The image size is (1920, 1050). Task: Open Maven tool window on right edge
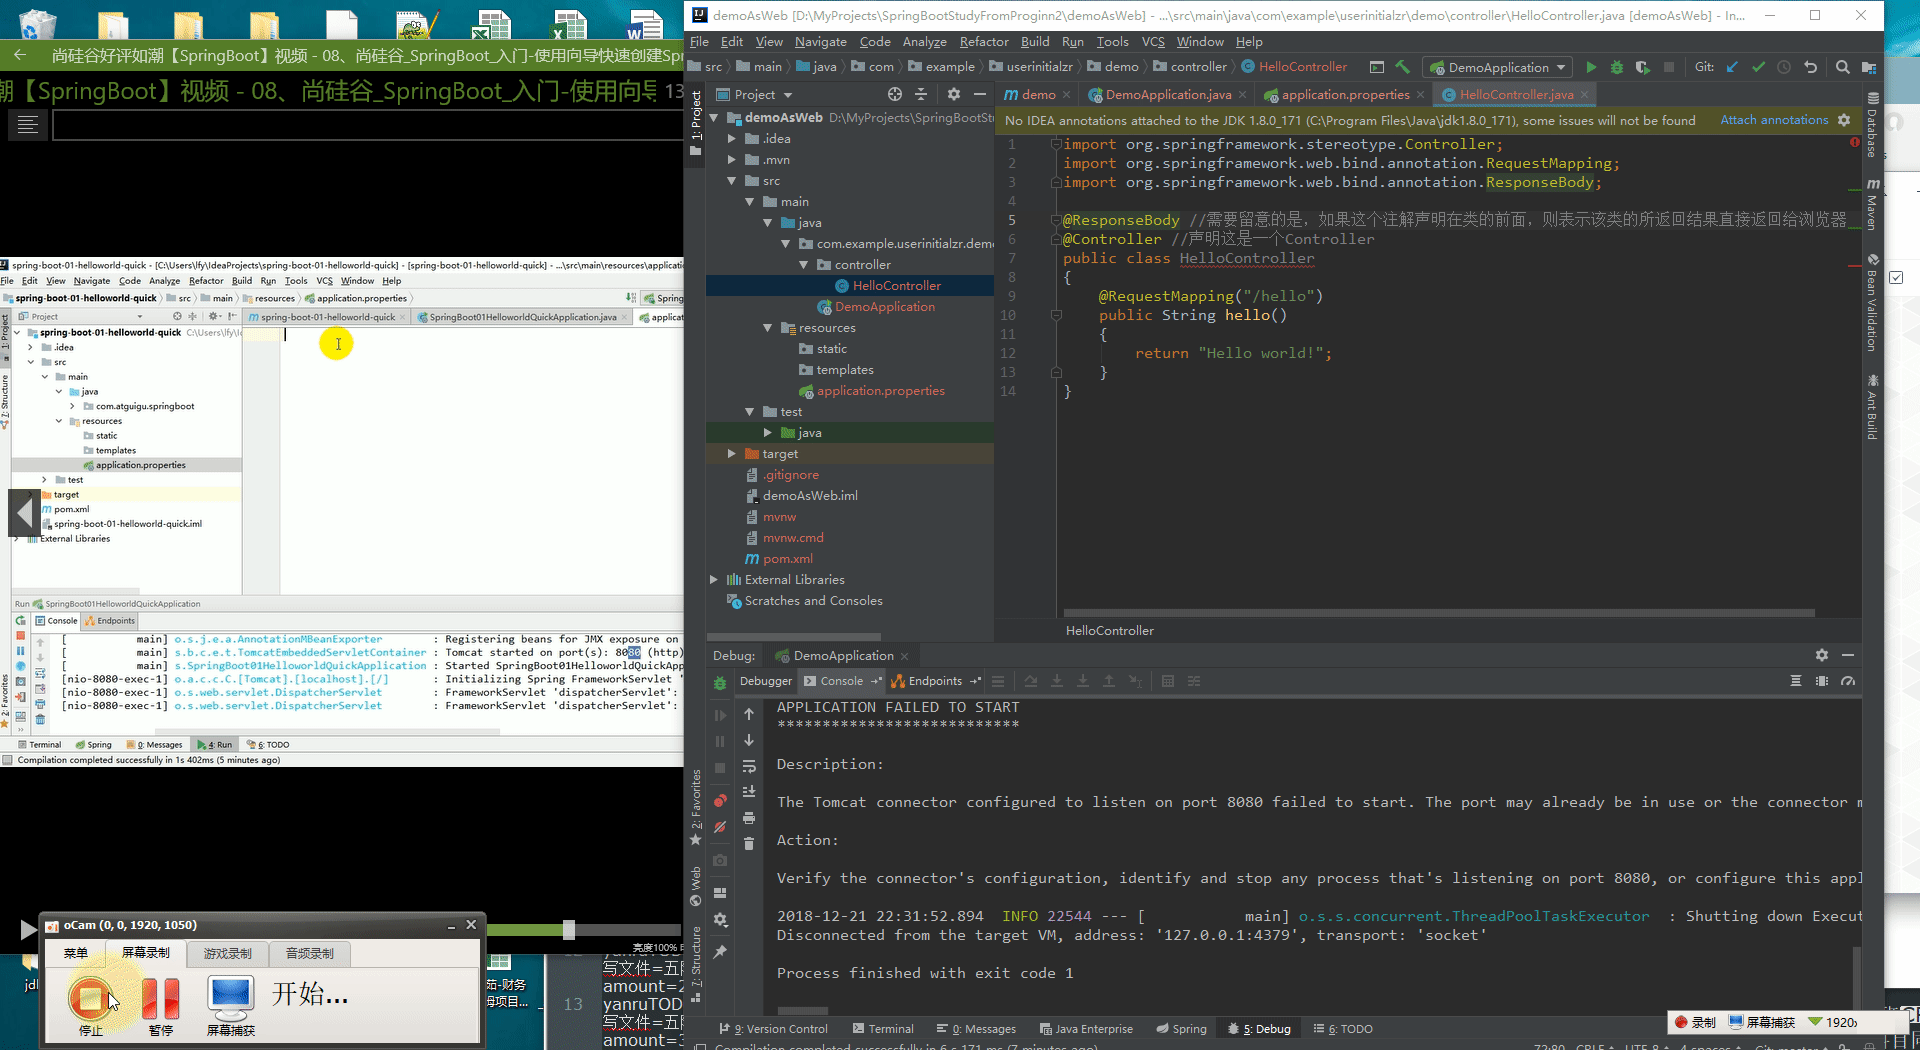pos(1873,205)
